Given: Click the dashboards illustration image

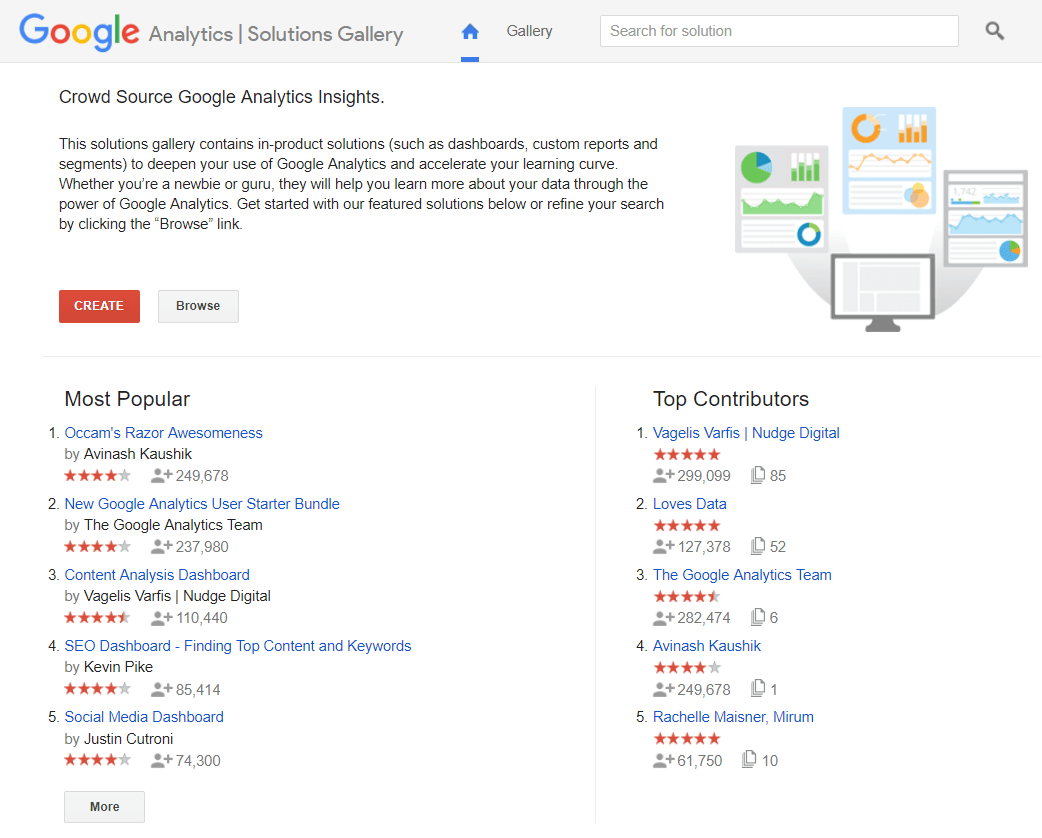Looking at the screenshot, I should pos(881,219).
